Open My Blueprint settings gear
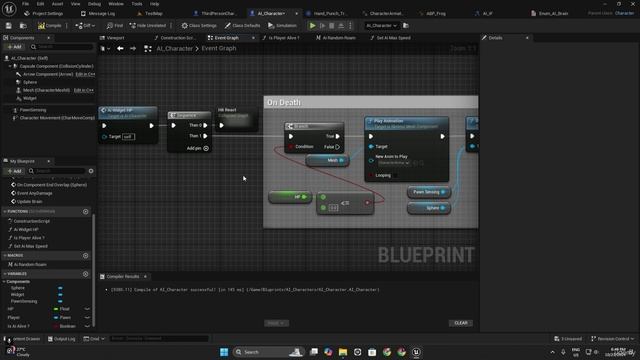640x360 pixels. [x=91, y=171]
